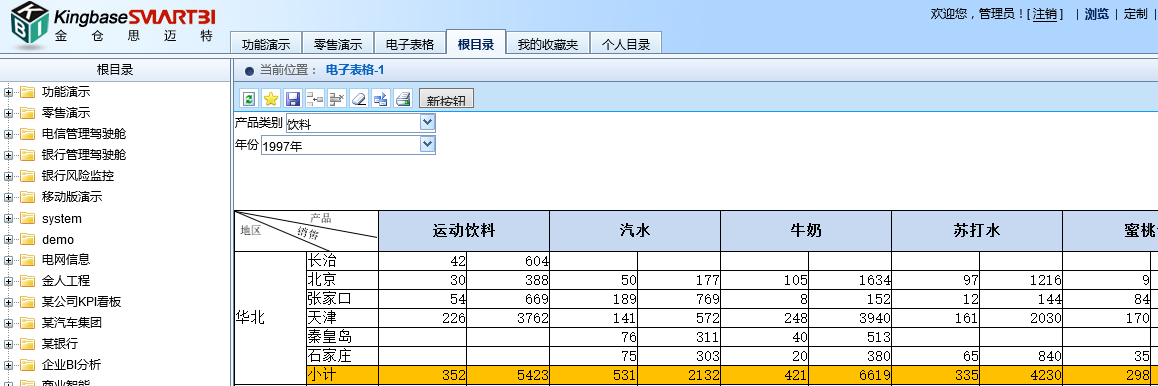The image size is (1158, 386).
Task: Save report with the floppy disk icon
Action: (293, 98)
